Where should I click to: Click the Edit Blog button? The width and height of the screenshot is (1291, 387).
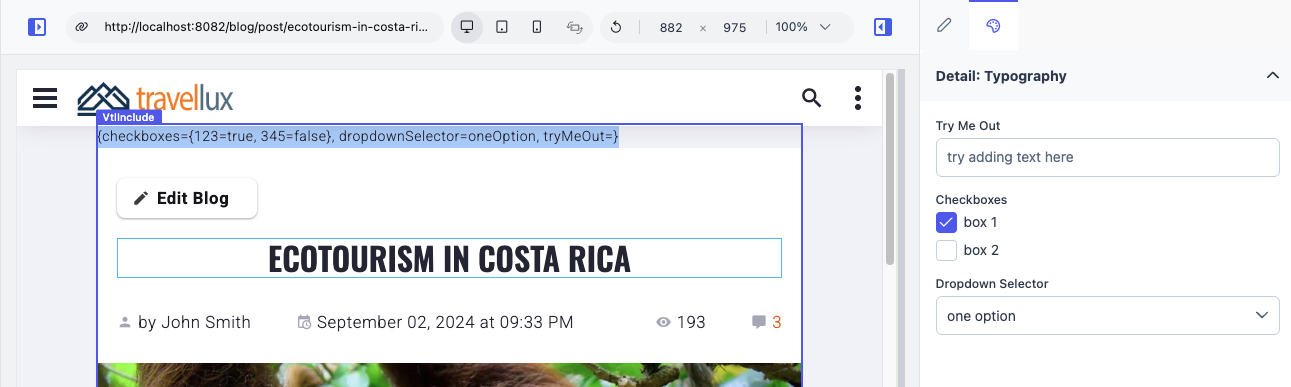[x=187, y=198]
